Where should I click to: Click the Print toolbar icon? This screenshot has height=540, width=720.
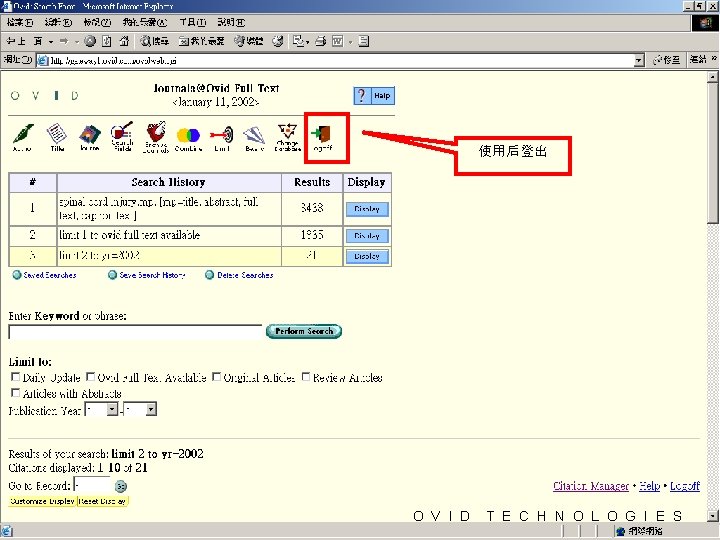[x=321, y=41]
